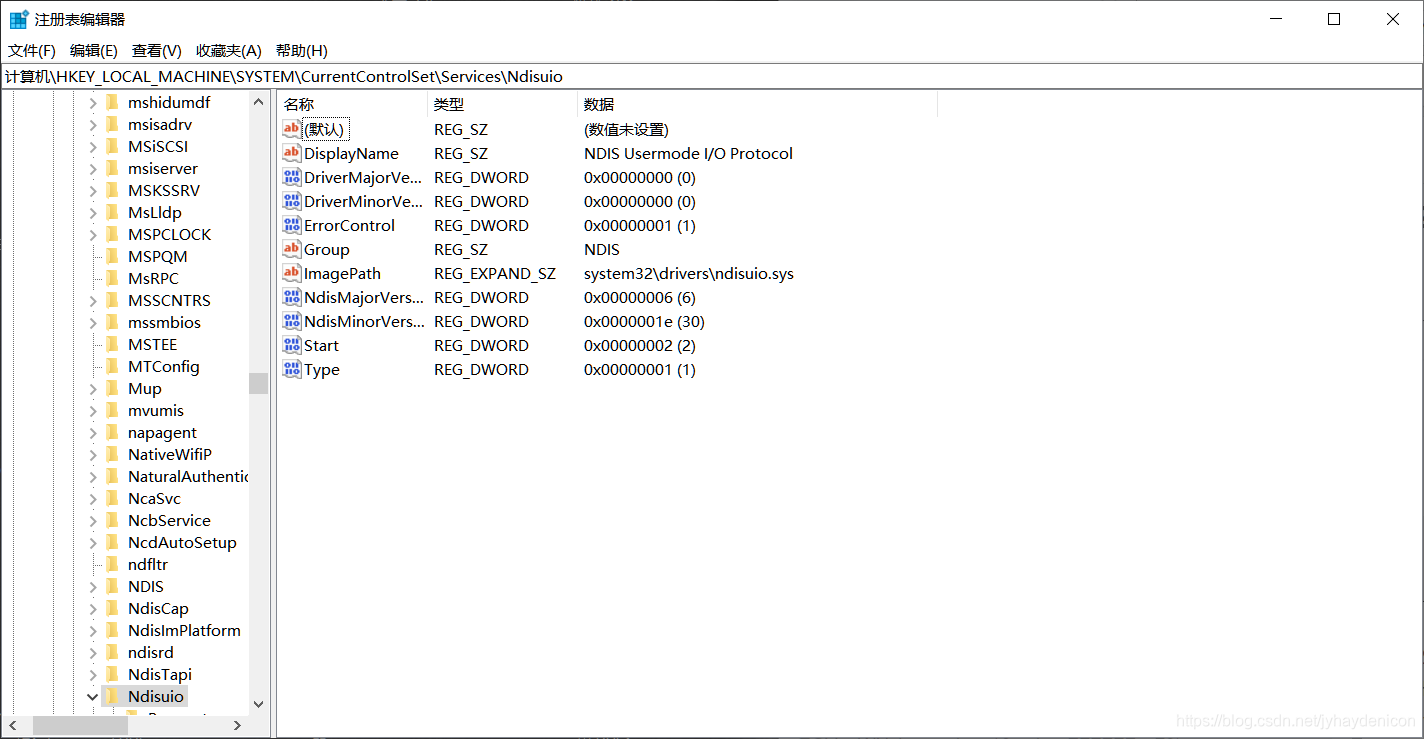Click the string icon next to Group

click(x=291, y=249)
